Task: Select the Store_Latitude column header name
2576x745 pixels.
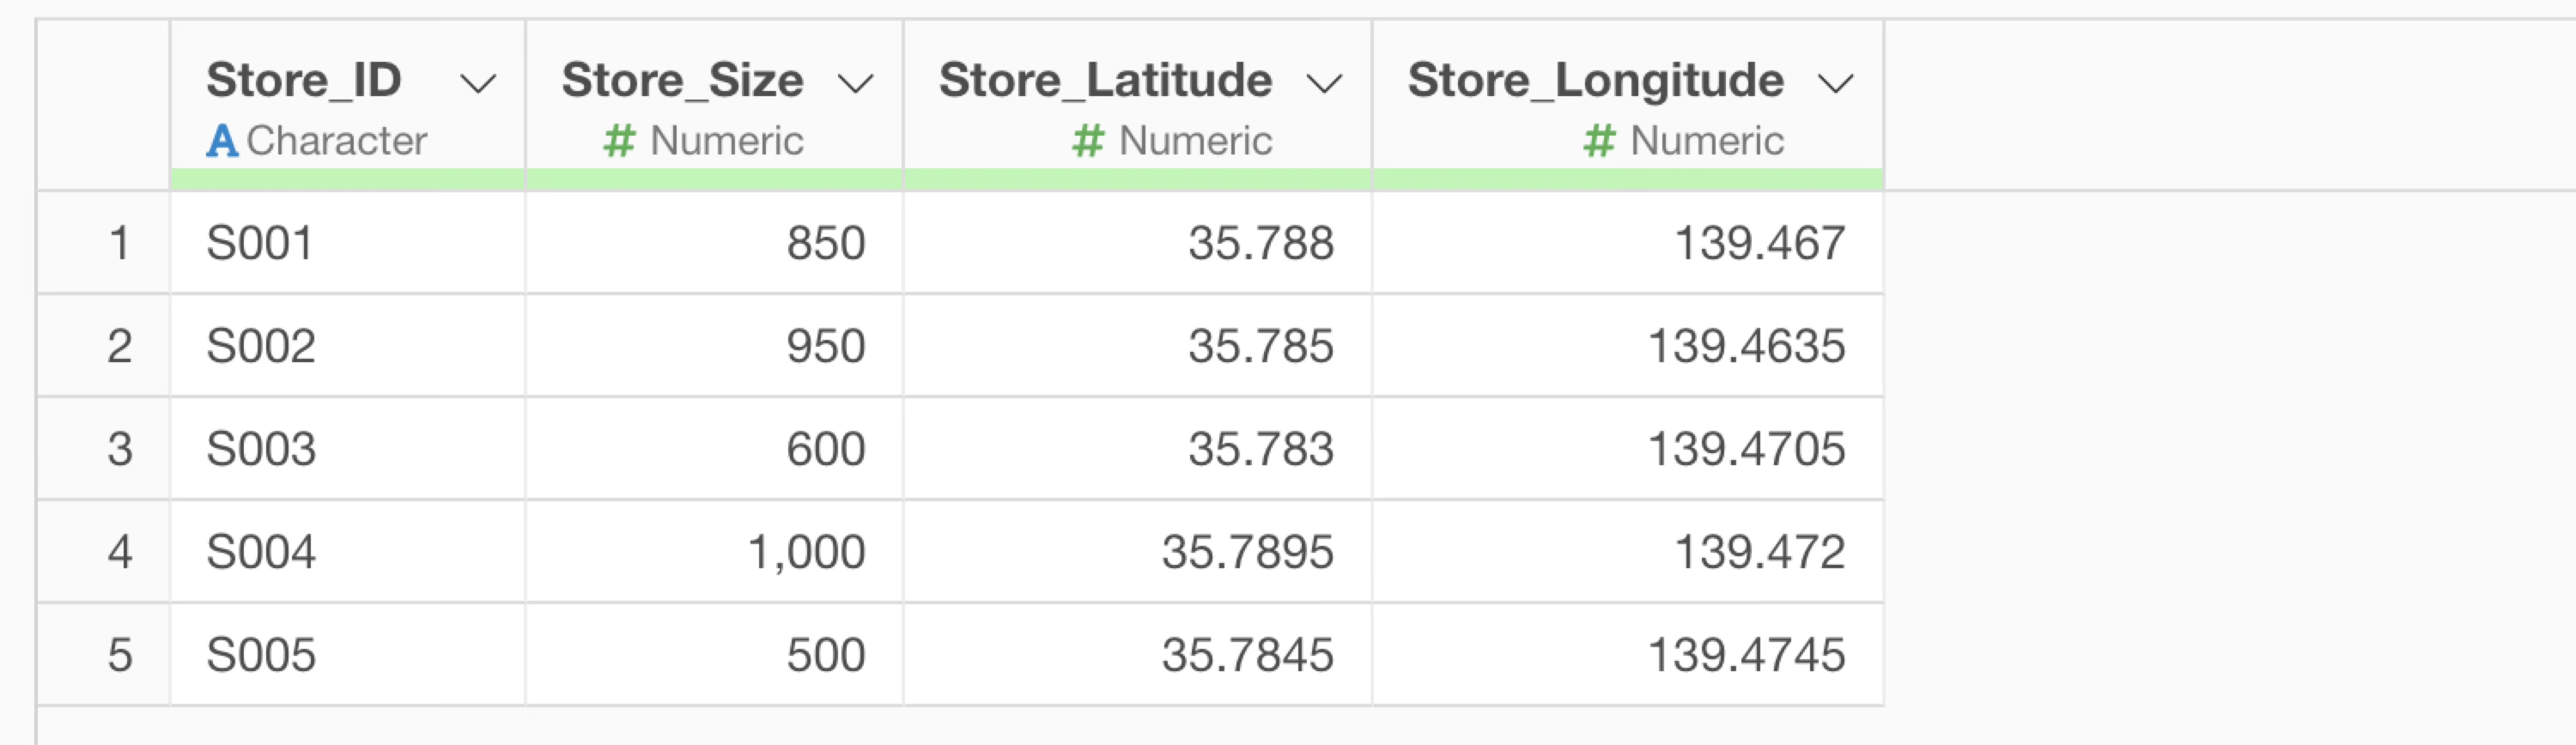Action: pyautogui.click(x=1105, y=80)
